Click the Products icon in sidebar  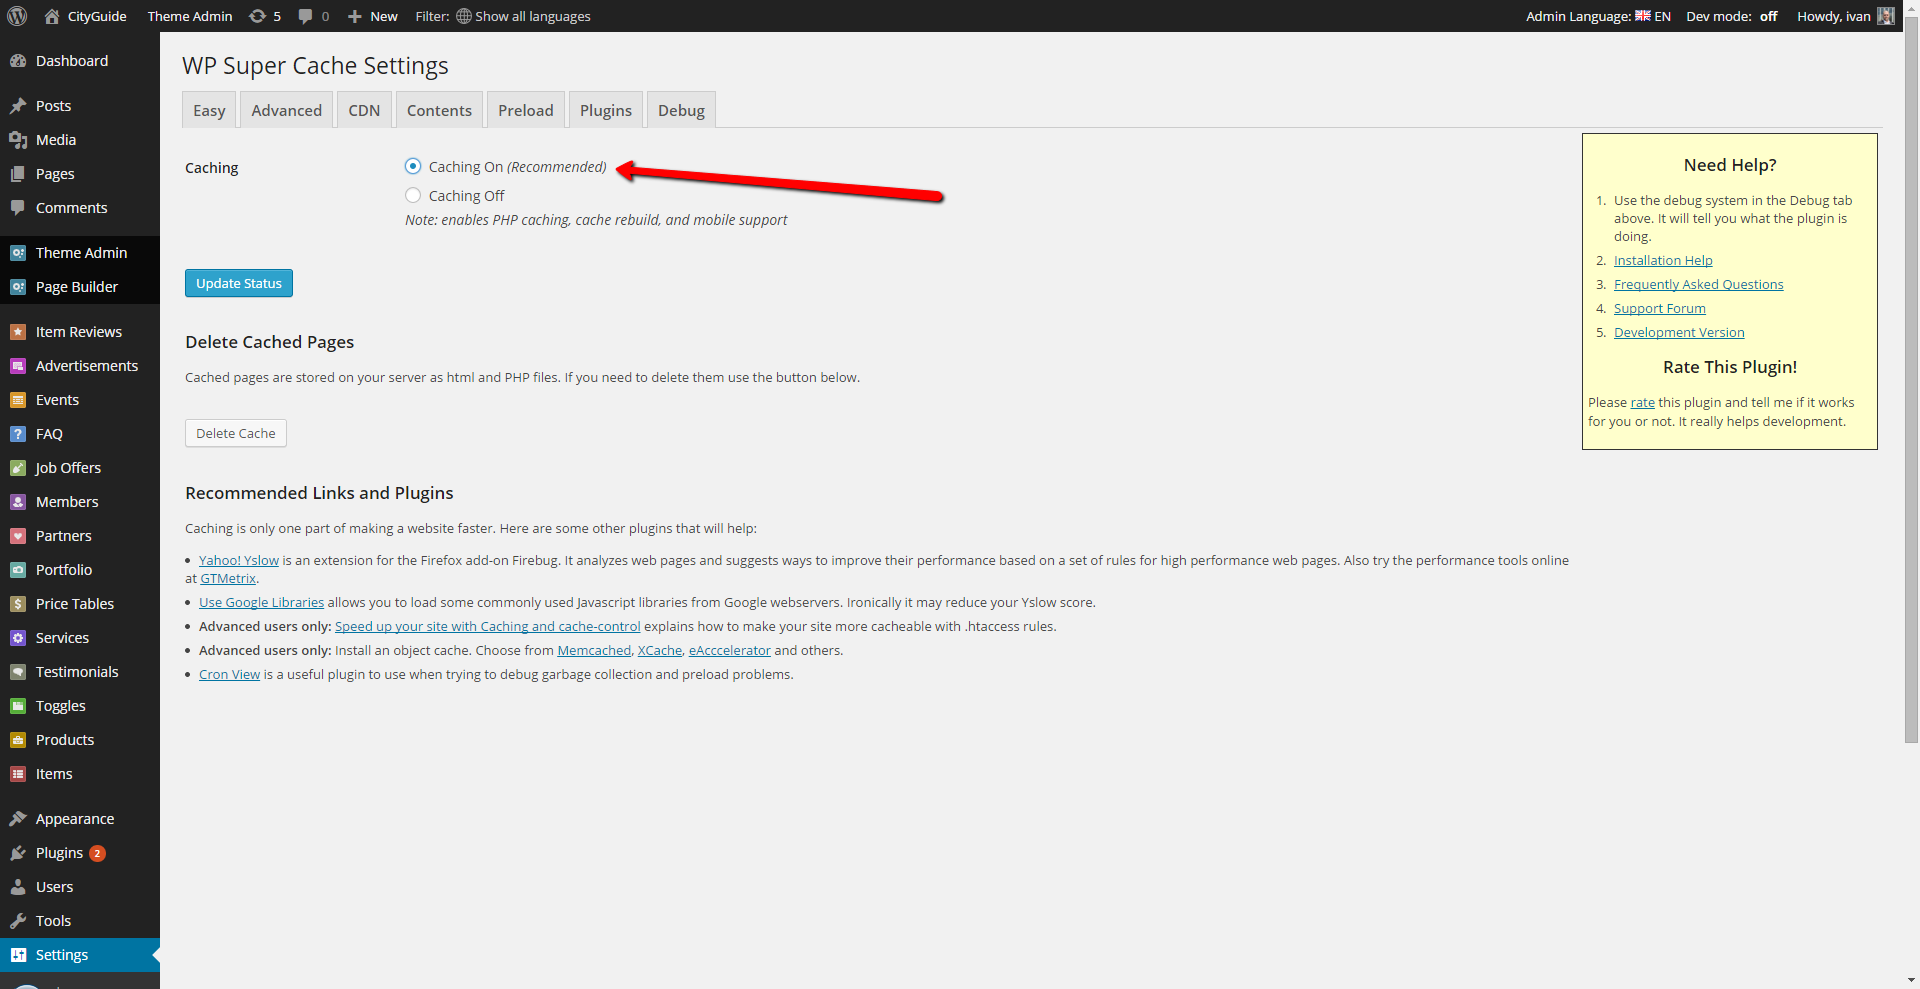point(18,740)
